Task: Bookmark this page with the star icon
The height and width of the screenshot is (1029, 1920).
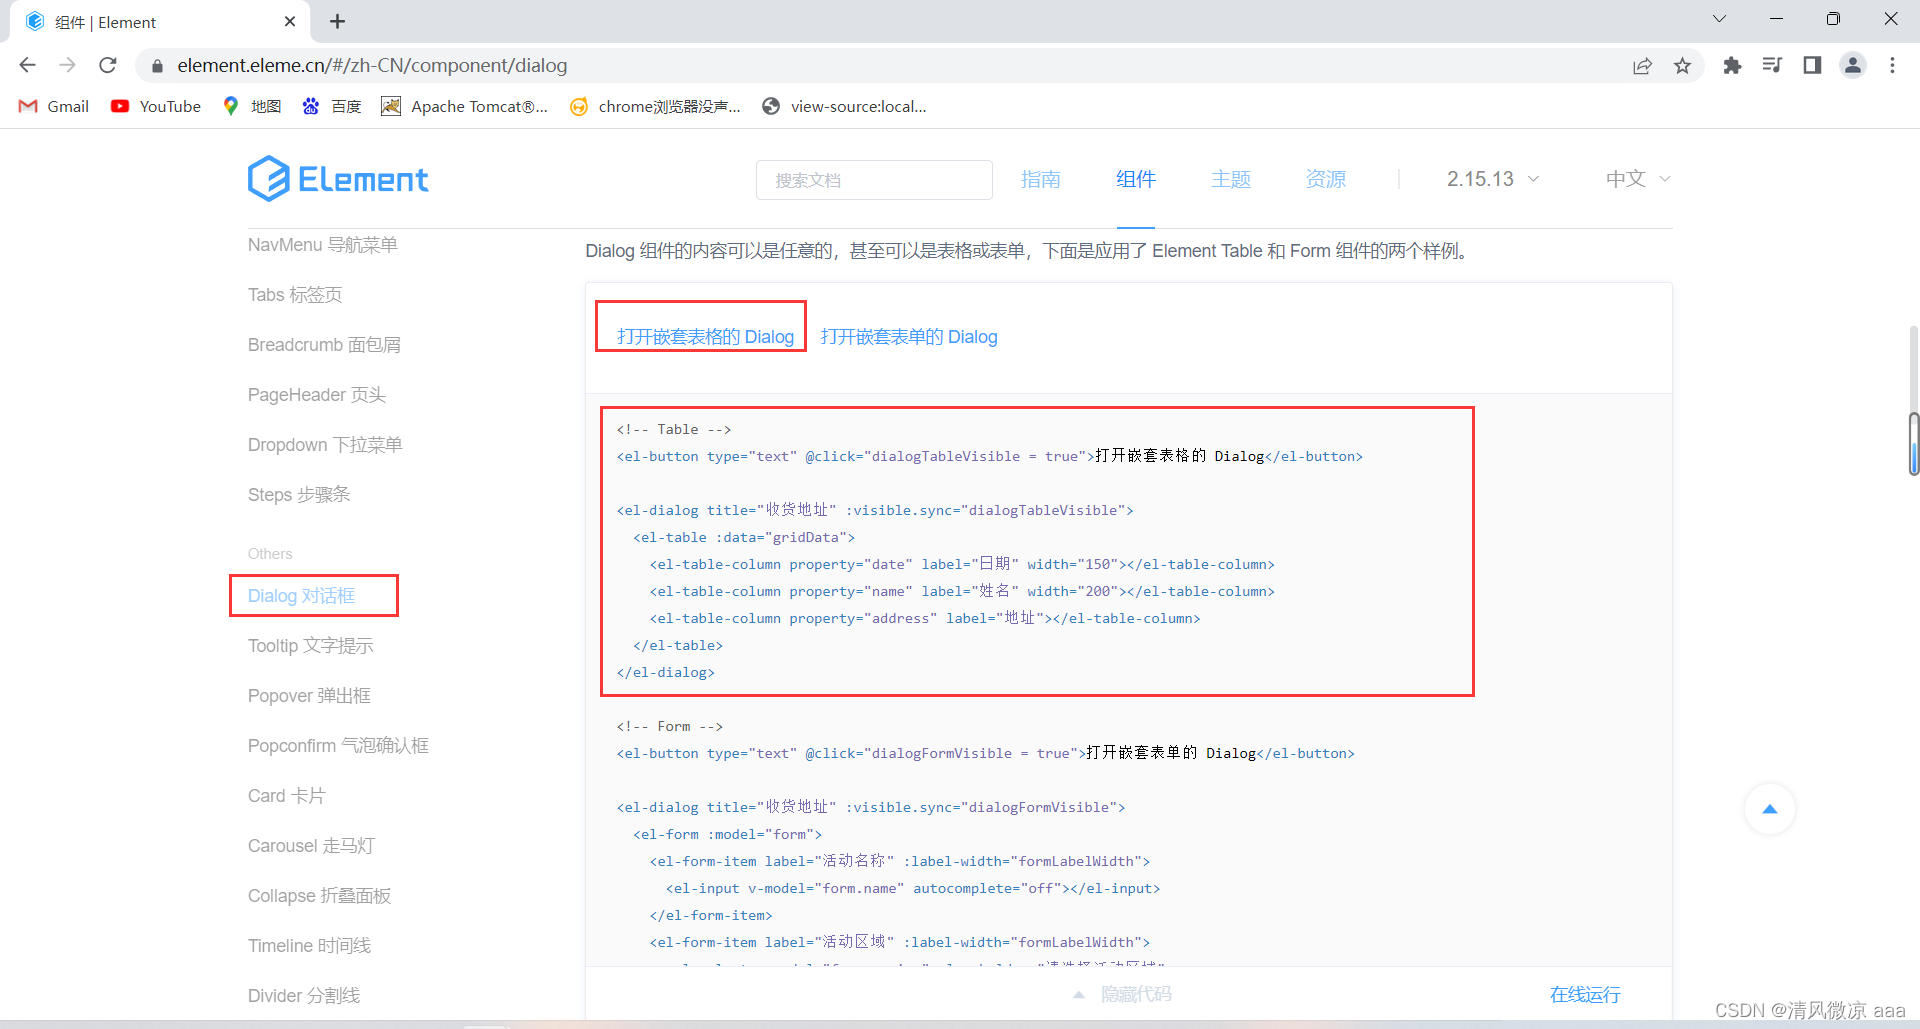Action: pos(1683,65)
